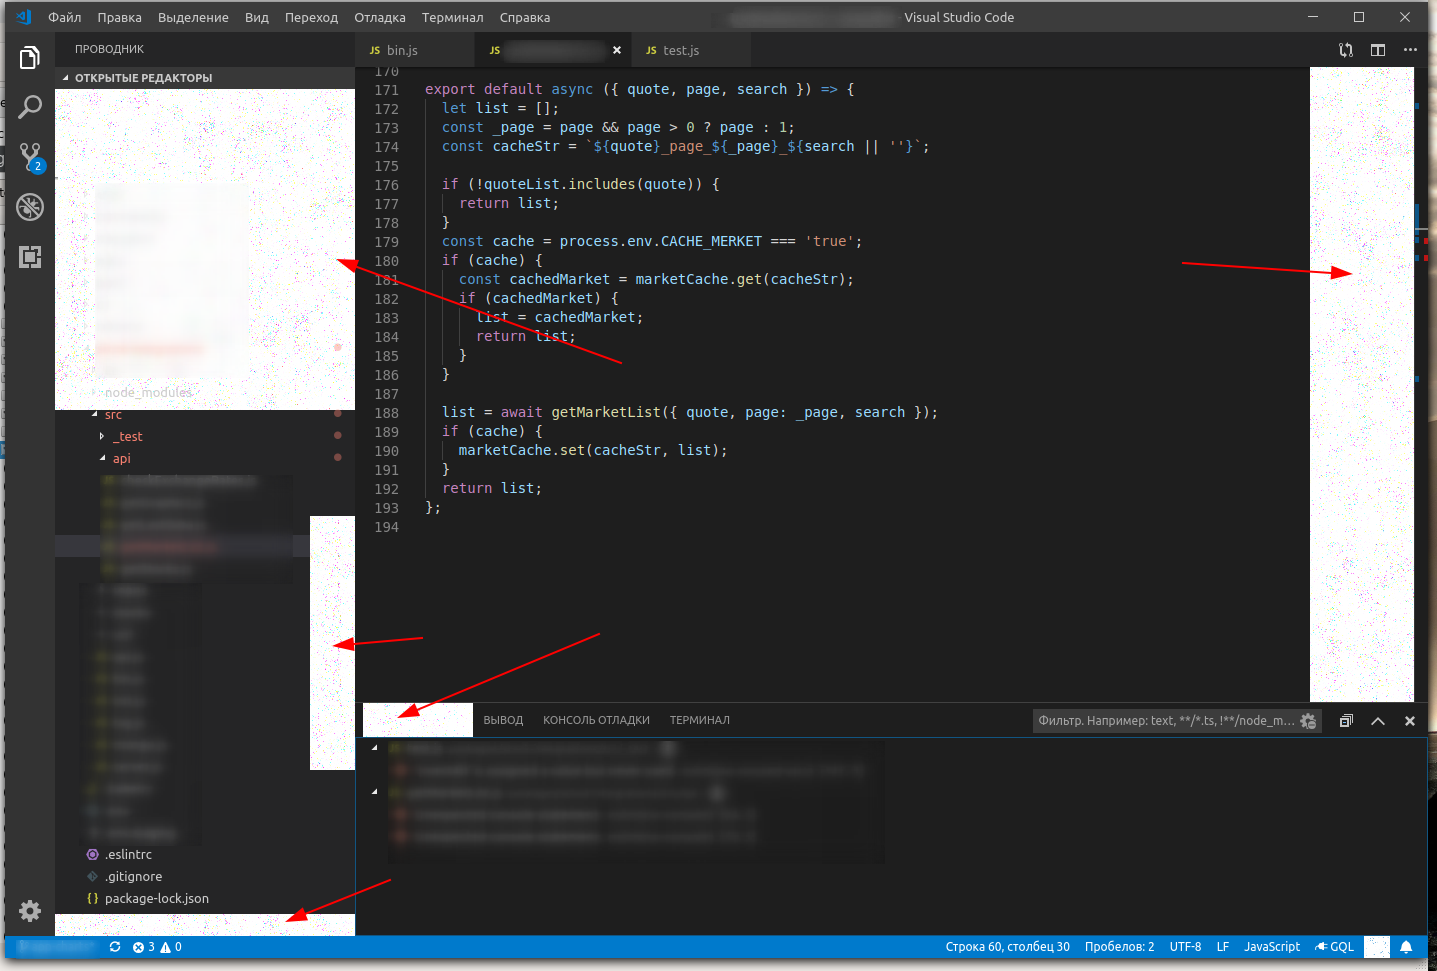This screenshot has height=971, width=1437.
Task: Maximize the bottom panel with chevron
Action: pyautogui.click(x=1378, y=721)
